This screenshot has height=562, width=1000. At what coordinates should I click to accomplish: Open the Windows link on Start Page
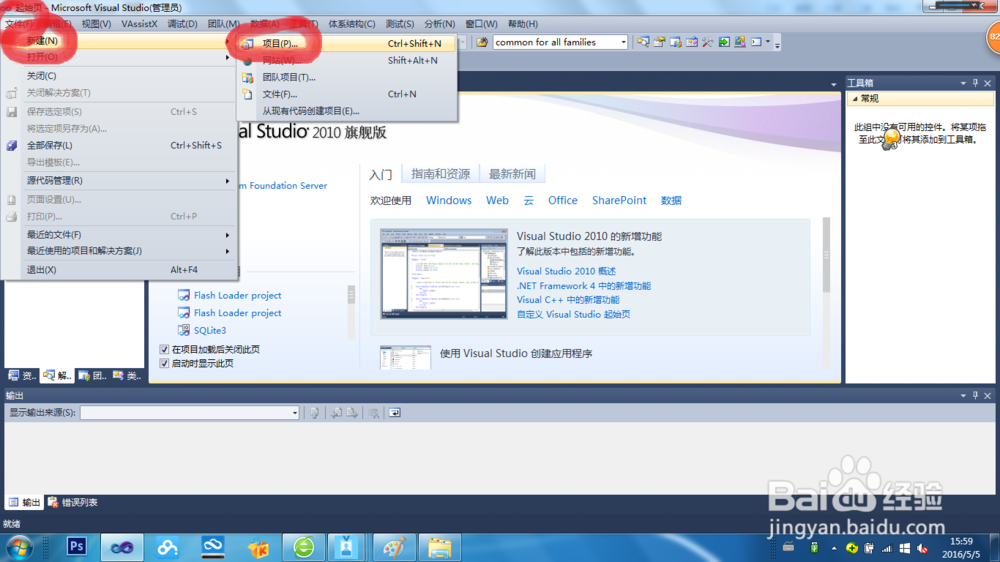click(448, 200)
